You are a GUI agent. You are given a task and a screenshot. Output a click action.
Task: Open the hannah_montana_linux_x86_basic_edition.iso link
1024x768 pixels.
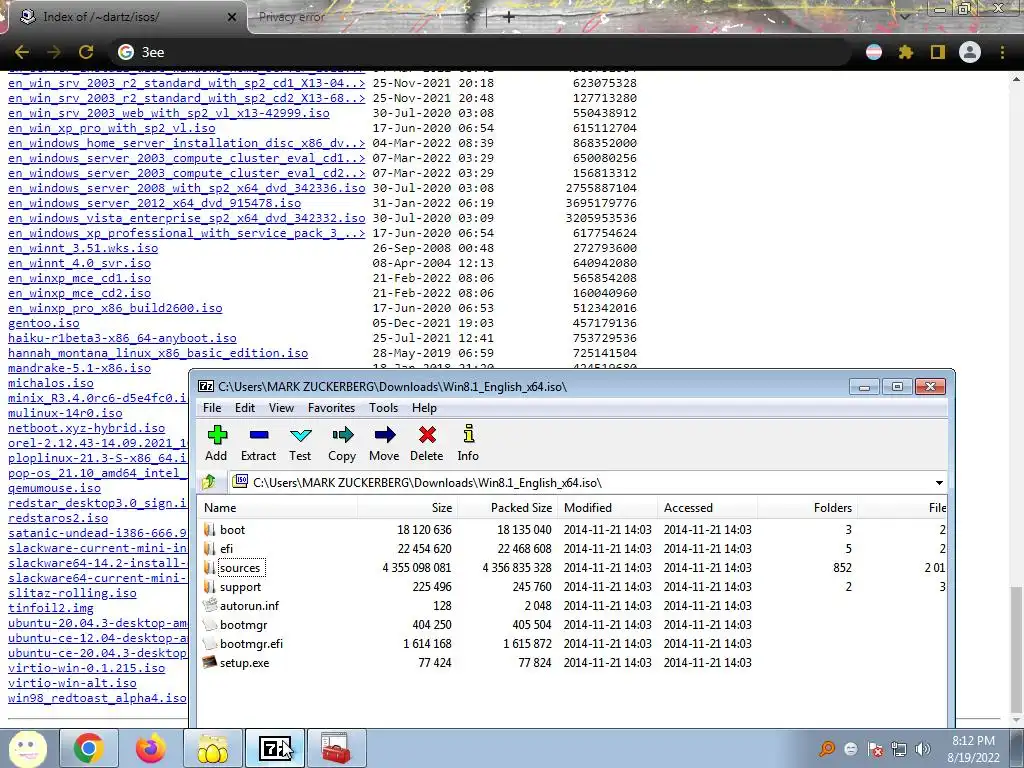click(158, 353)
